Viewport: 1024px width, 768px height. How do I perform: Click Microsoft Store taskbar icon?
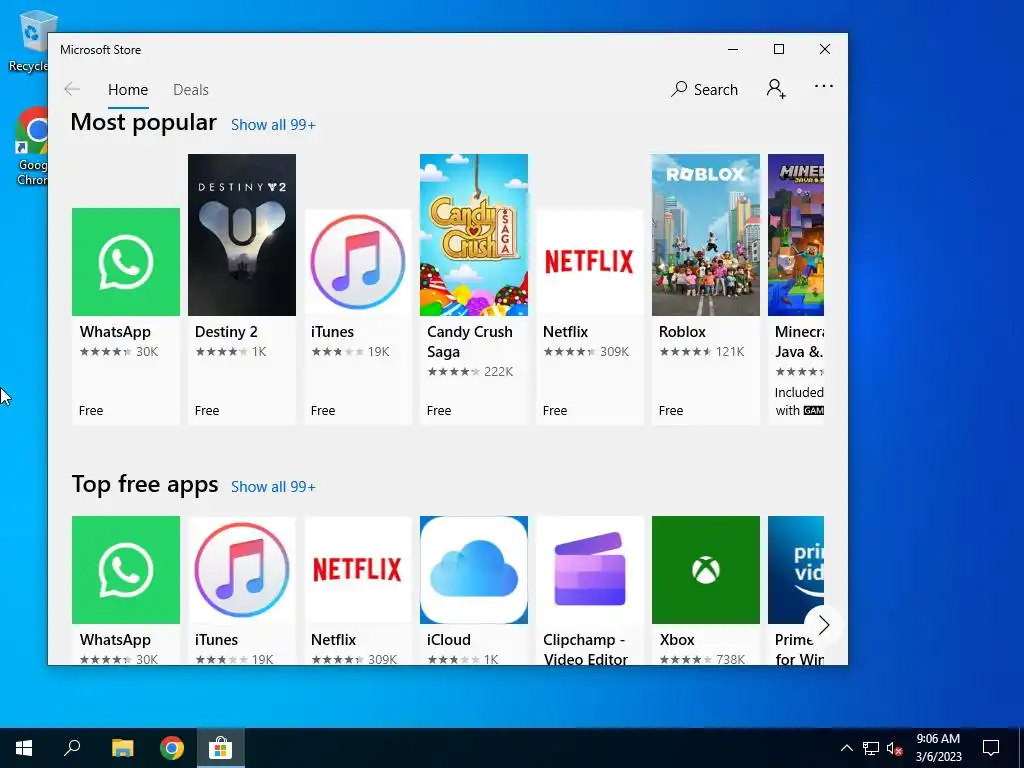click(221, 748)
